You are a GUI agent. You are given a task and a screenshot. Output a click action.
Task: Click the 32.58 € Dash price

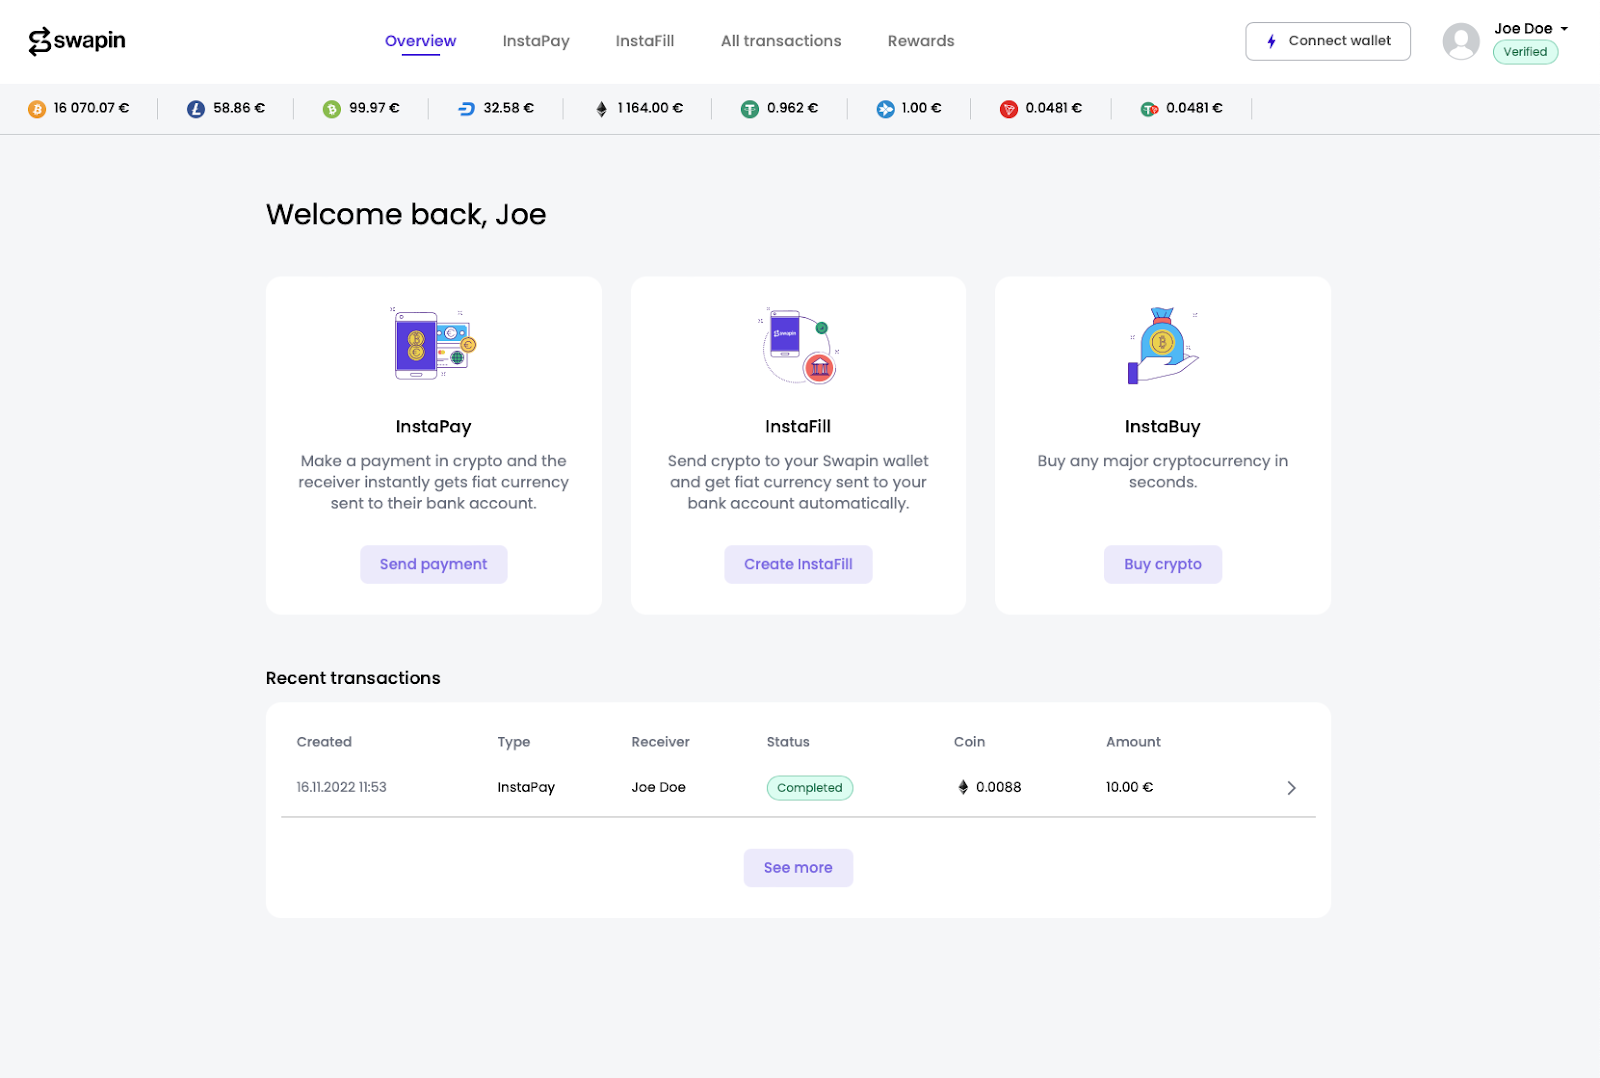coord(509,108)
